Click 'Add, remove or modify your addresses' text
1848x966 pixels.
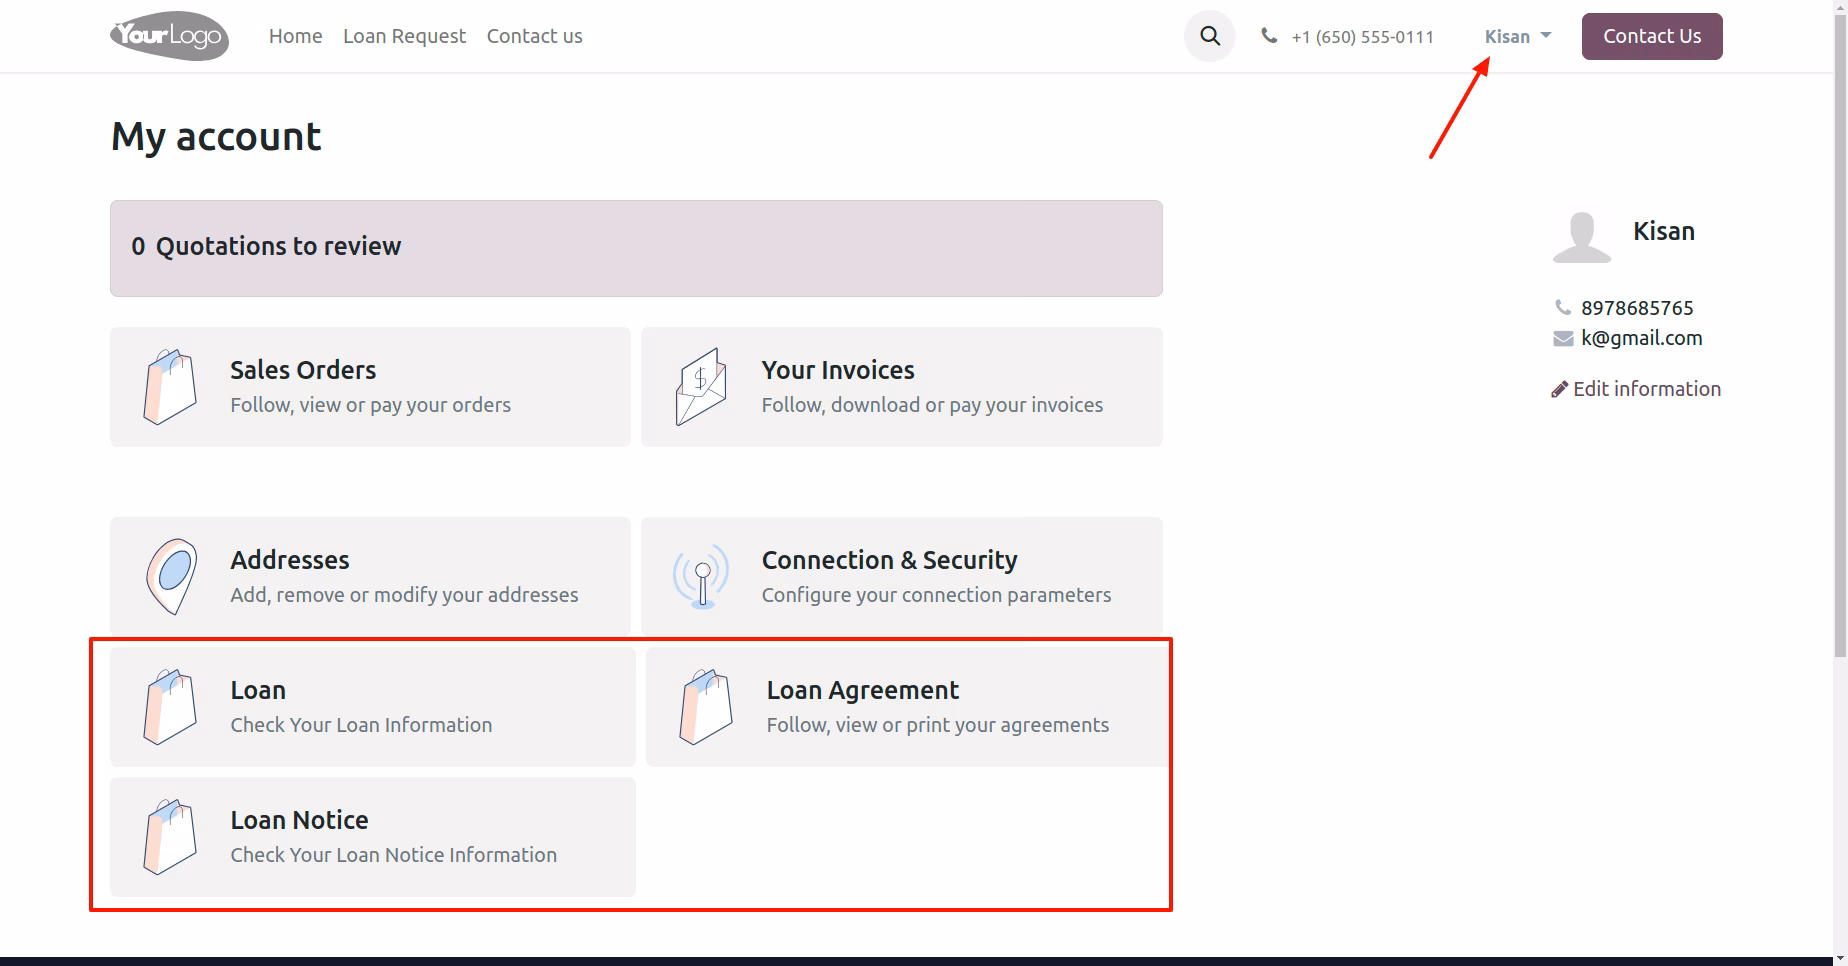click(x=404, y=595)
